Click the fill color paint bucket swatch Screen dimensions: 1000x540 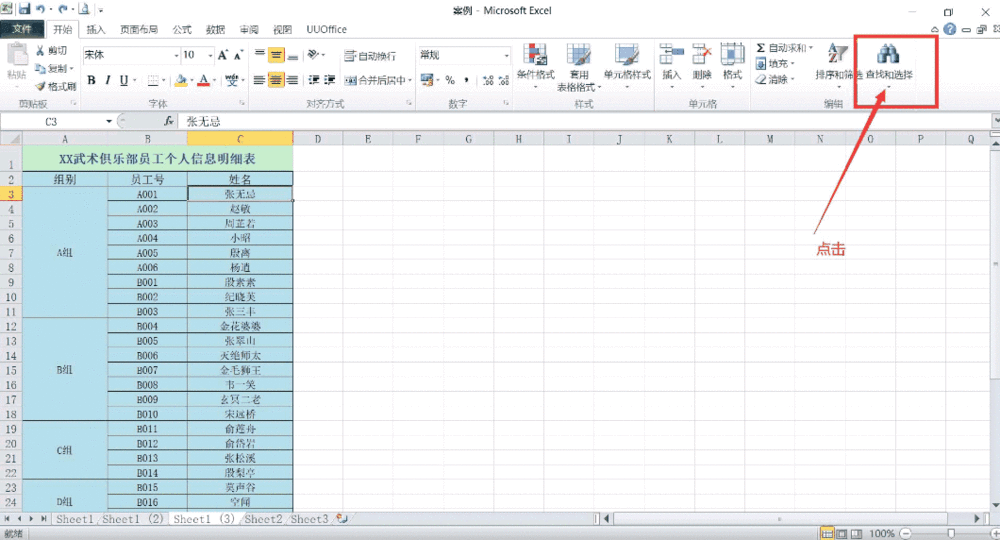tap(180, 80)
